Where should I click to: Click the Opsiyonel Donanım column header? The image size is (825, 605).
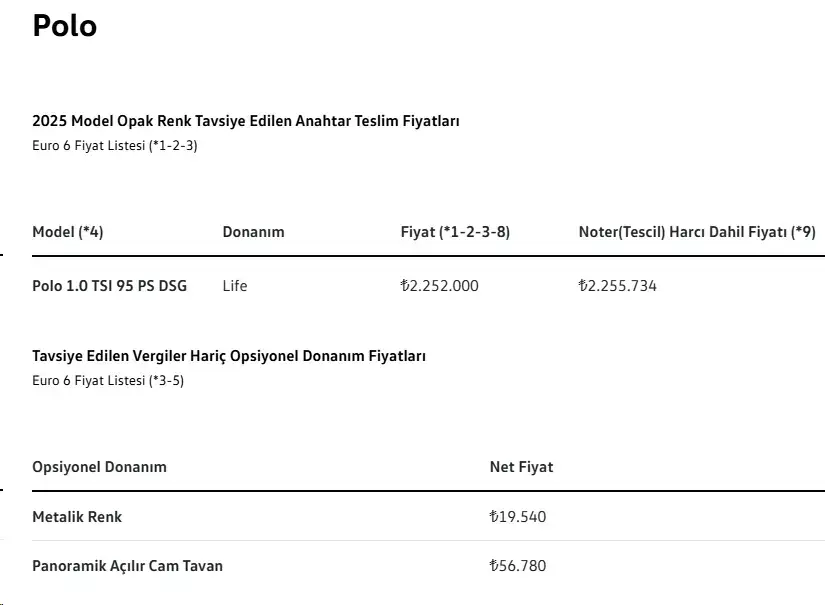click(99, 467)
